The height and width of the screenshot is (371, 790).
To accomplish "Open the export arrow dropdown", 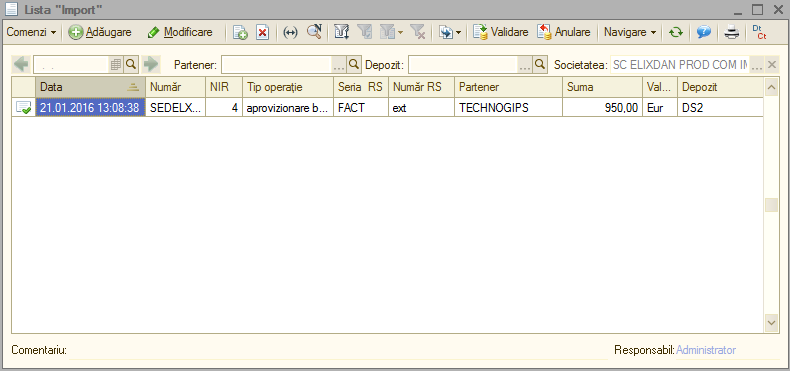I will tap(449, 33).
